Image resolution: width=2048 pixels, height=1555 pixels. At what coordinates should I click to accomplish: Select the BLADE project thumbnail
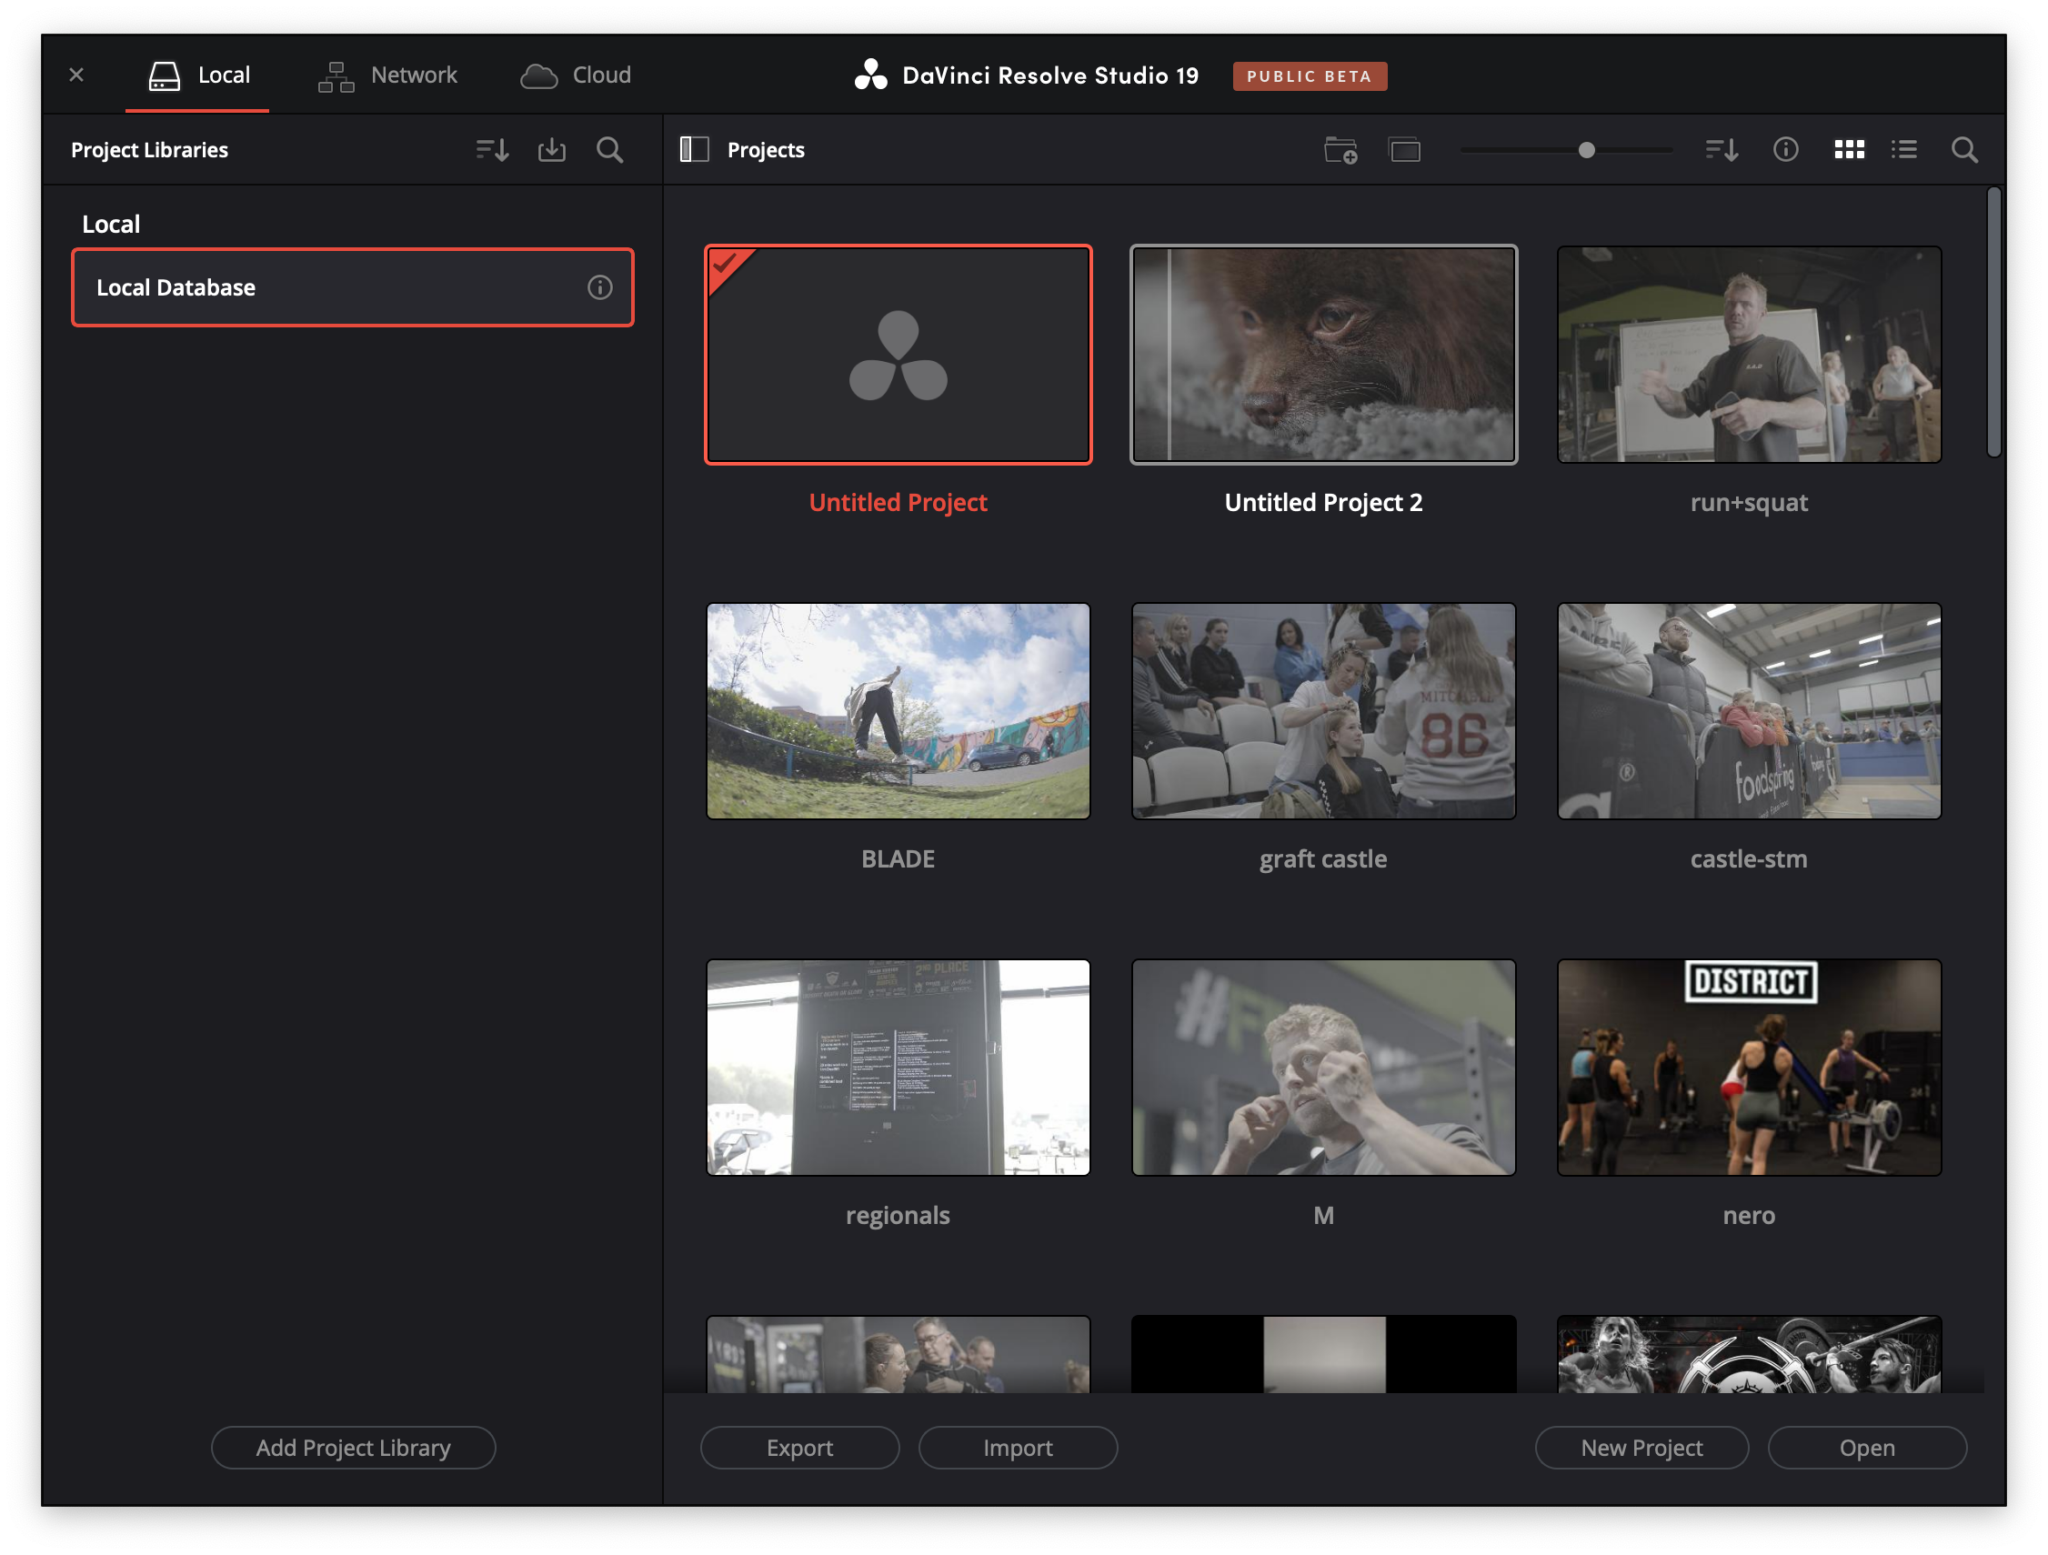pyautogui.click(x=898, y=711)
